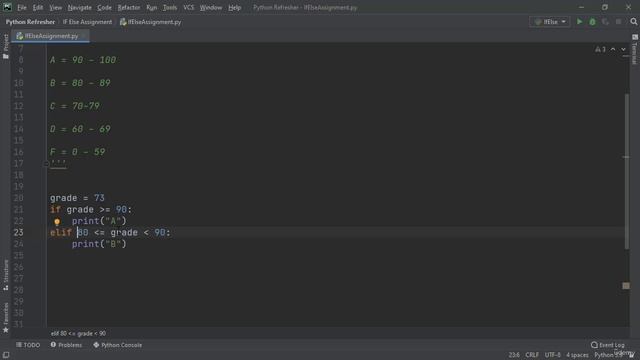Click the 'B = 80 - 89' comment line
This screenshot has width=640, height=360.
click(80, 83)
